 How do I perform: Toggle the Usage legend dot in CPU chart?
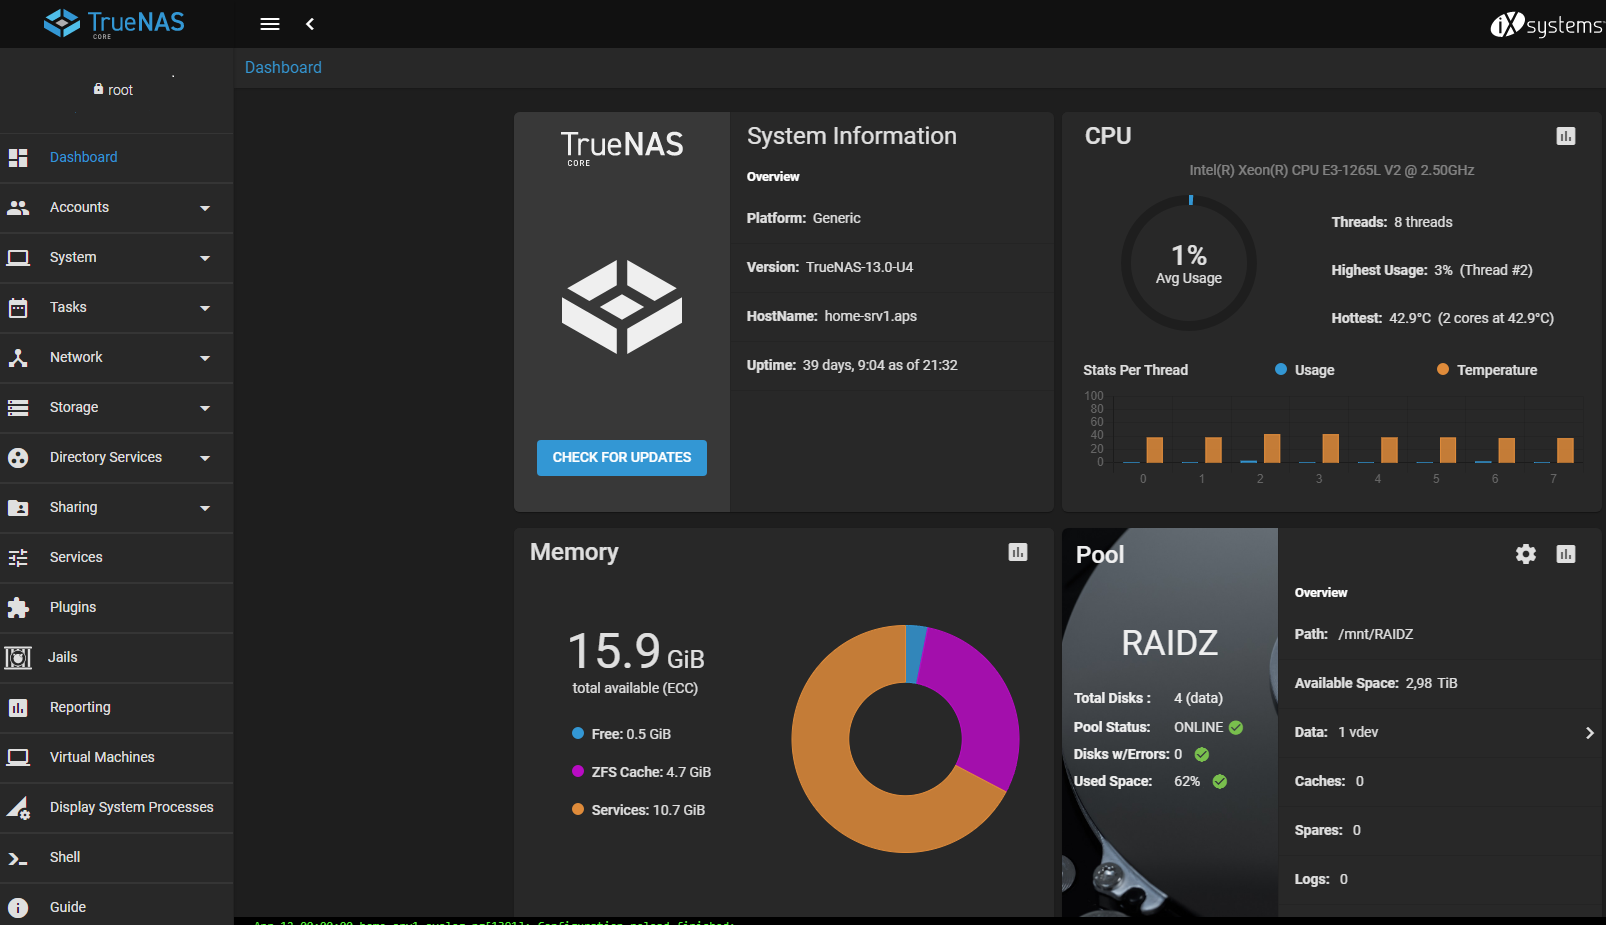(1281, 369)
